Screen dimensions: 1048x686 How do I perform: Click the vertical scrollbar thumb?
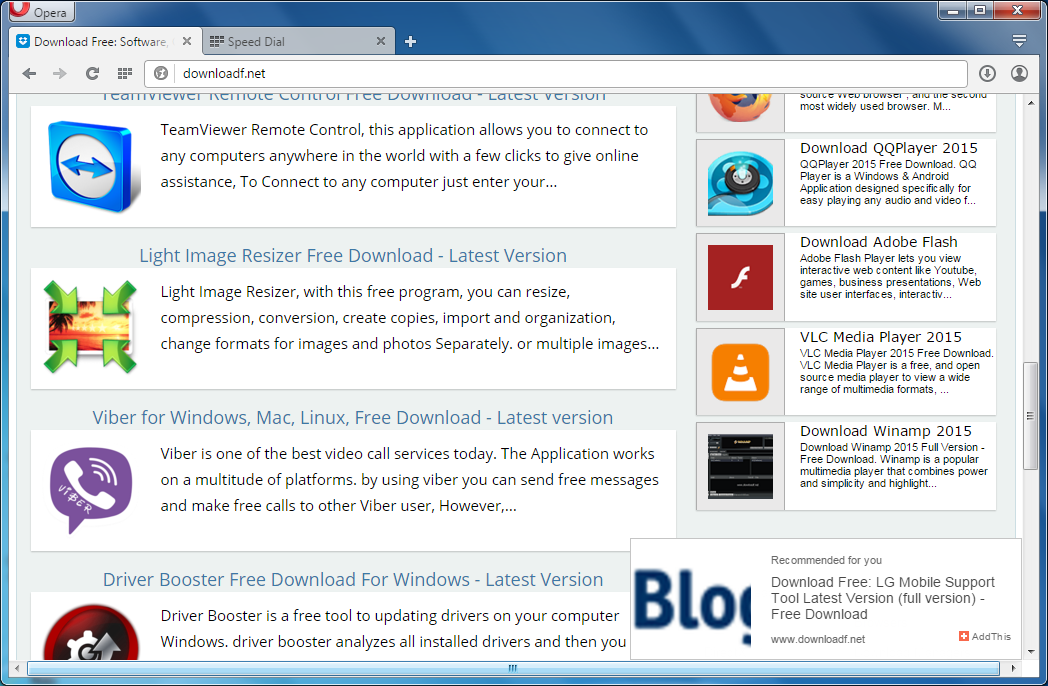(x=1030, y=416)
